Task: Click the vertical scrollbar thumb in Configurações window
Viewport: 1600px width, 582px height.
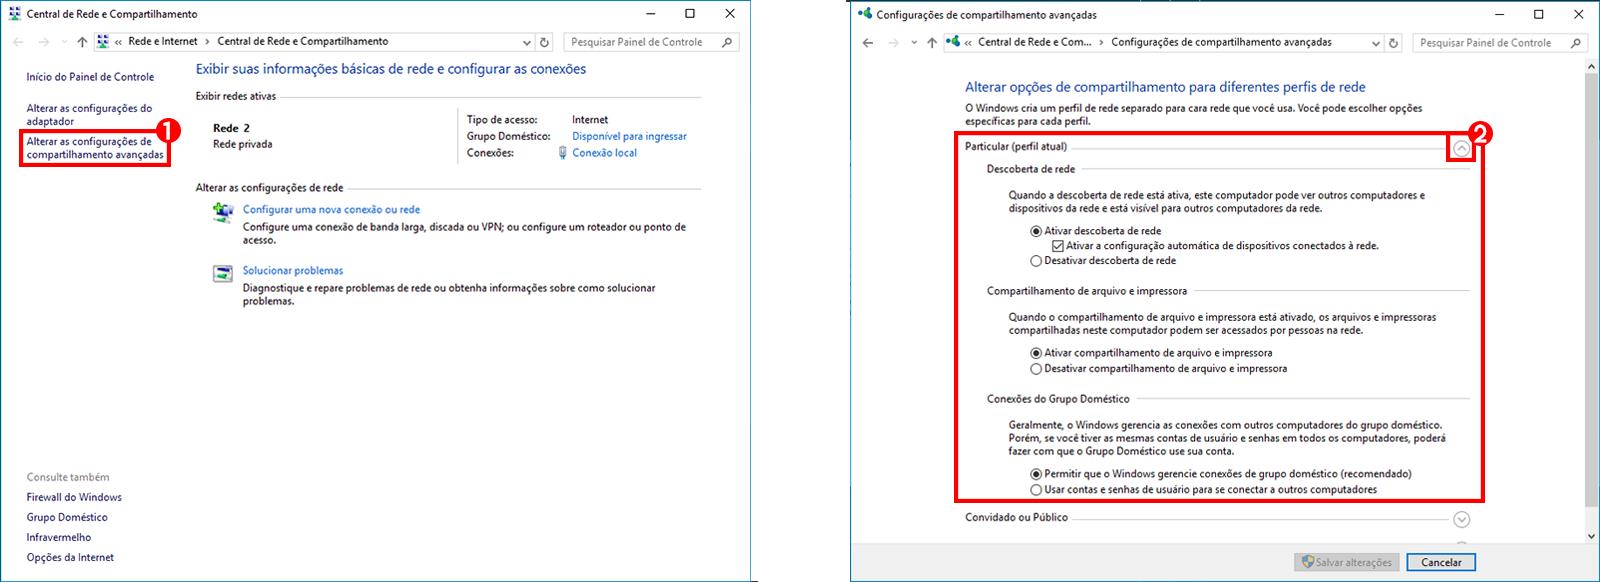Action: (x=1592, y=290)
